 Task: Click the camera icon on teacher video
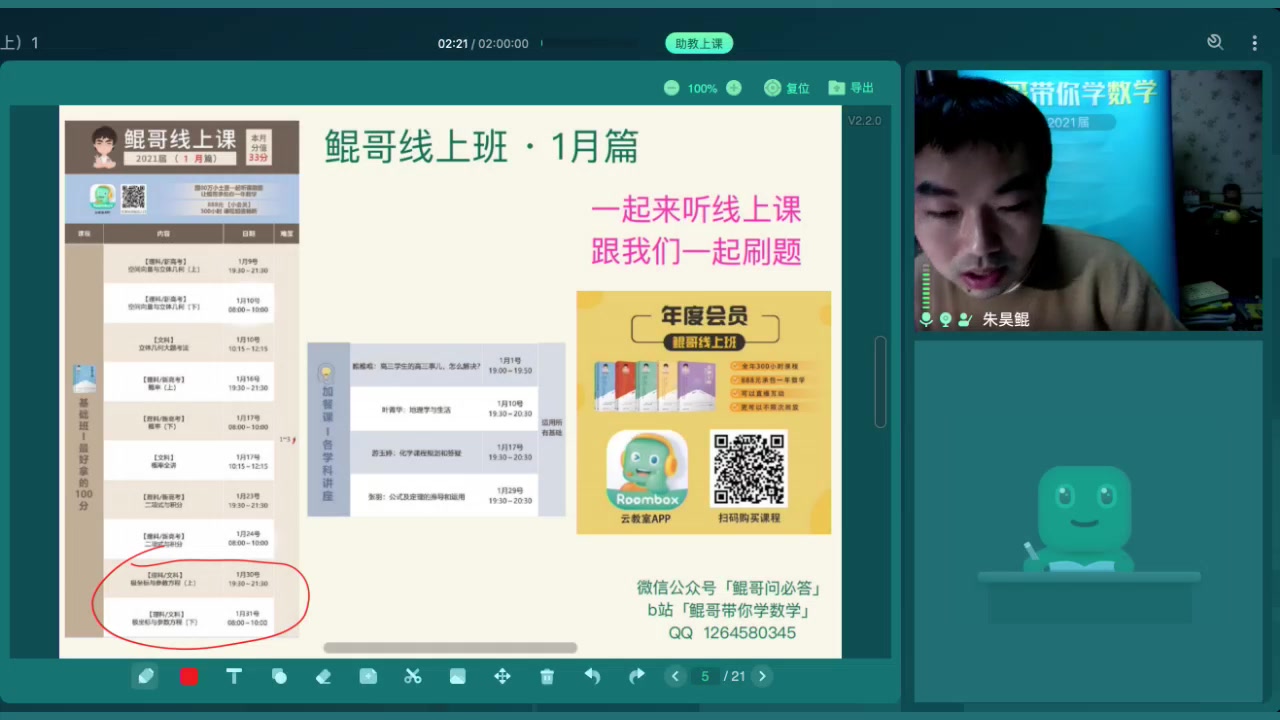945,319
